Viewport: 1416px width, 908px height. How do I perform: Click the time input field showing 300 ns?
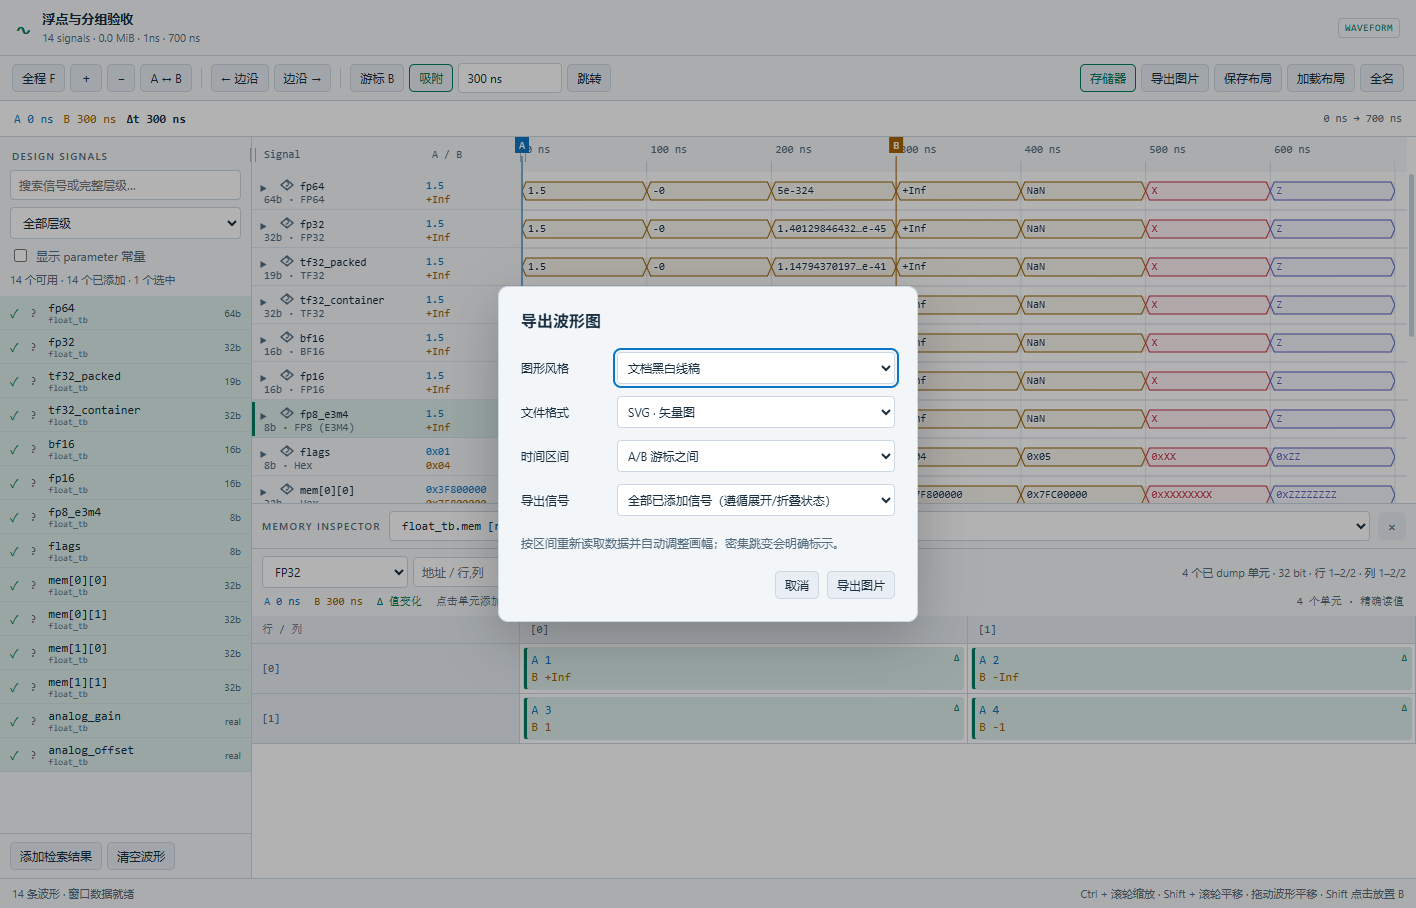(510, 78)
